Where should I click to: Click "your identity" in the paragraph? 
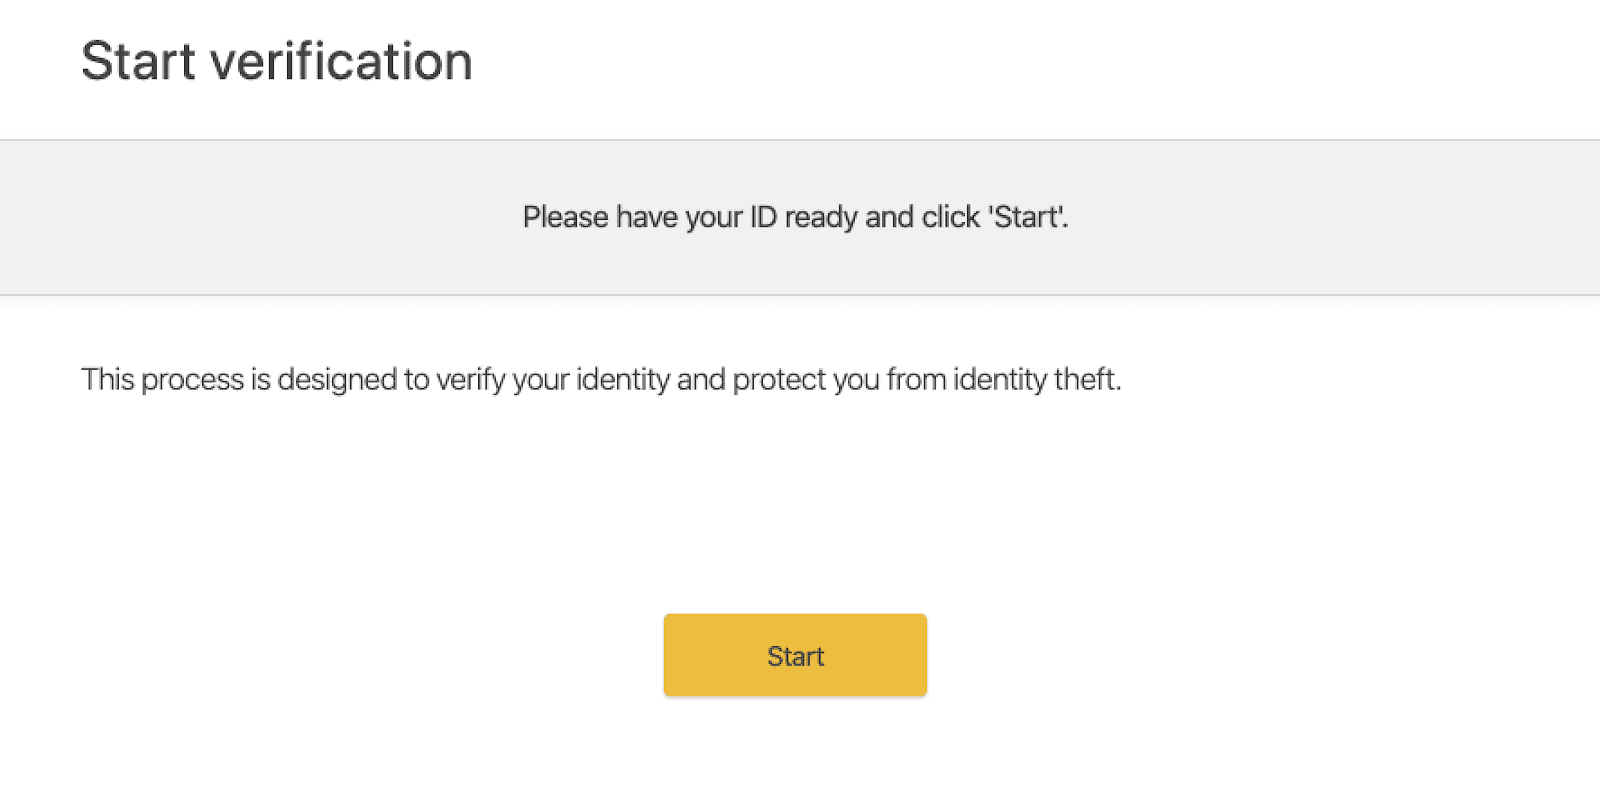pyautogui.click(x=590, y=380)
